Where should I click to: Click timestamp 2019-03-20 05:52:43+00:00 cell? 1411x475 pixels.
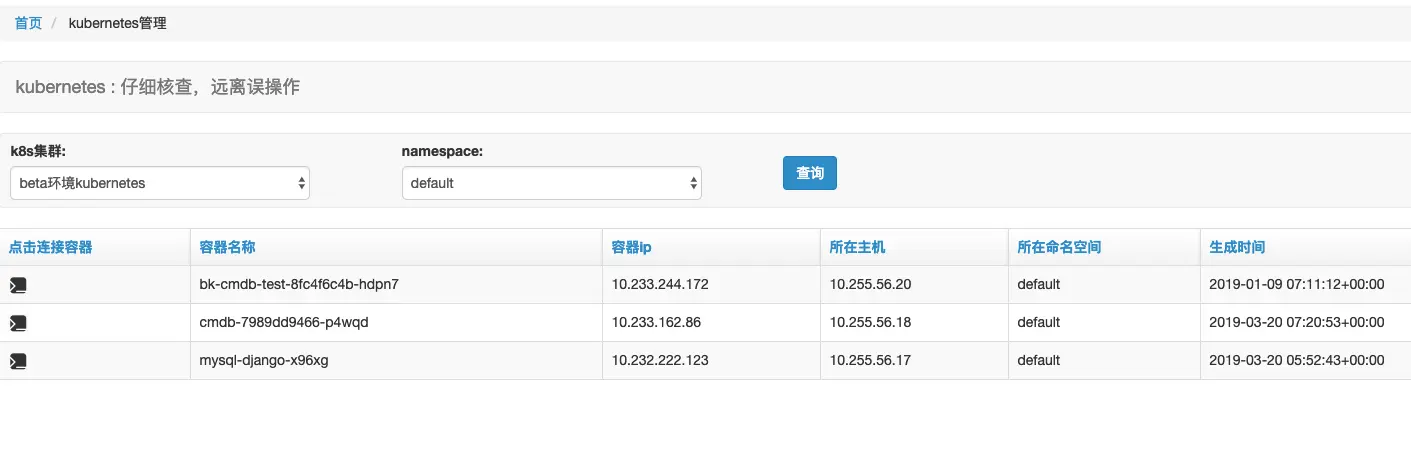click(1297, 360)
